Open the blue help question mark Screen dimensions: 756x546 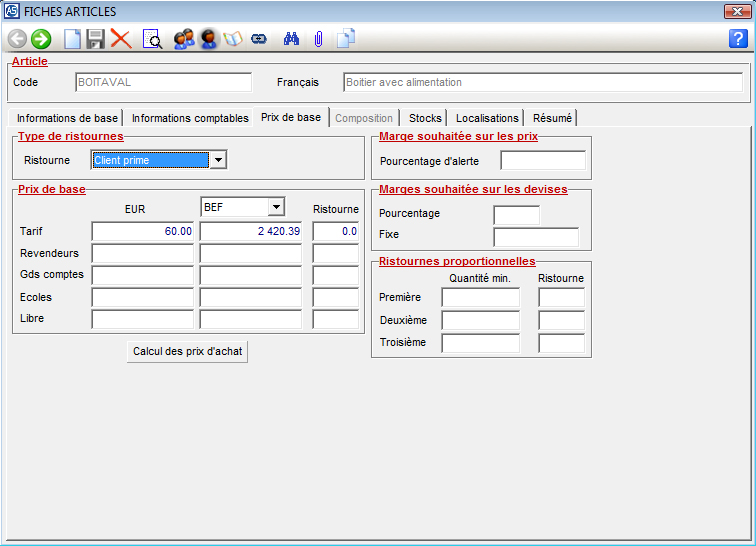[x=738, y=39]
